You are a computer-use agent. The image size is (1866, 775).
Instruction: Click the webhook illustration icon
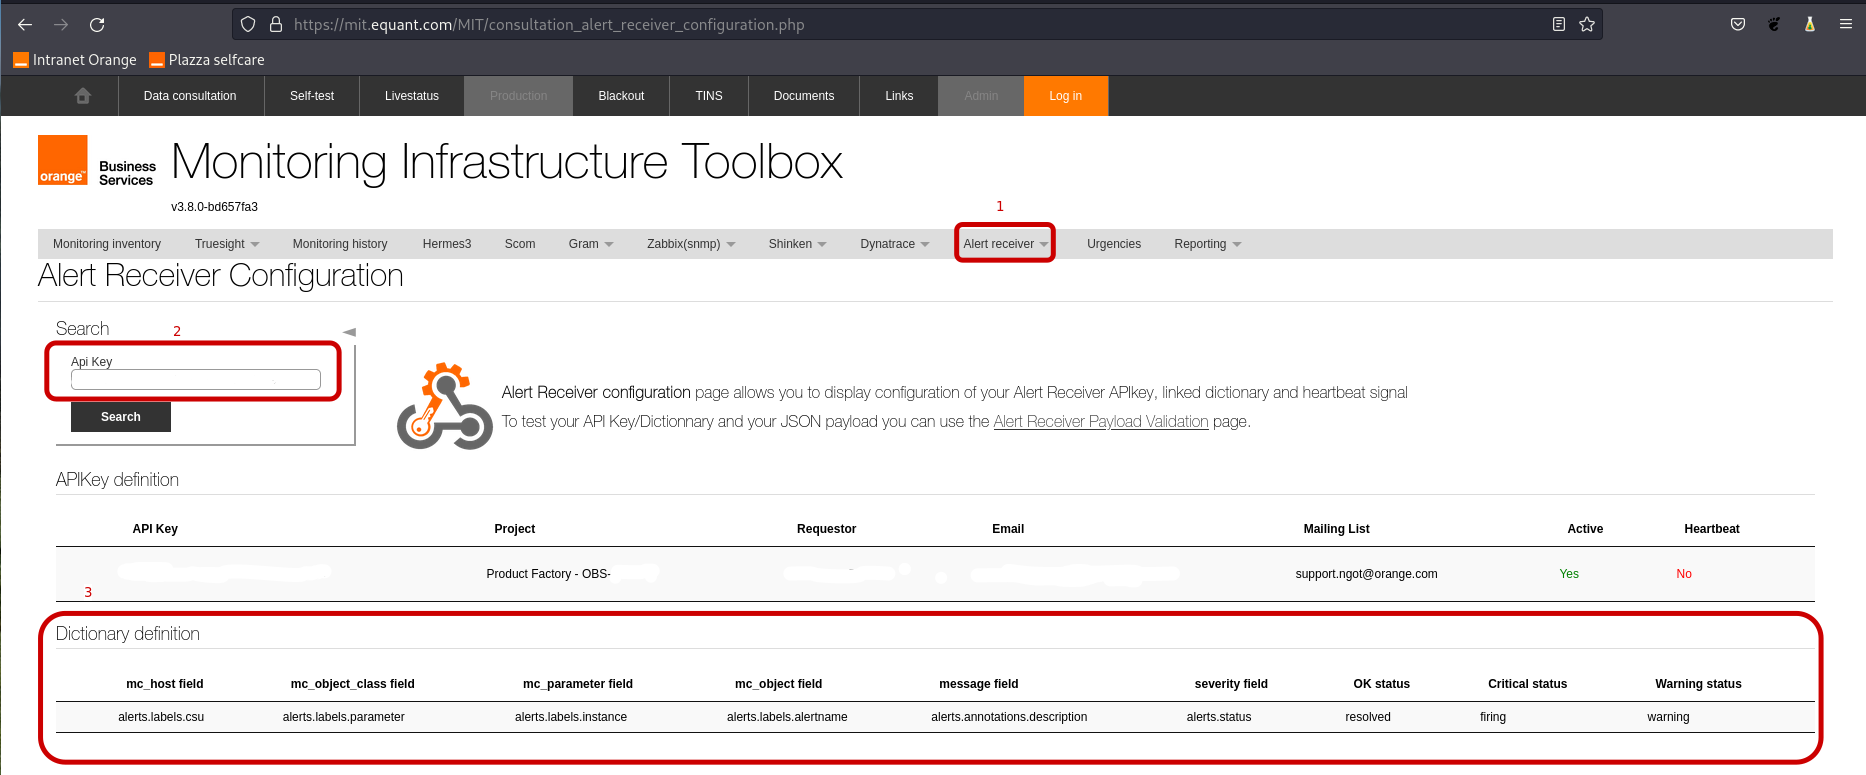(445, 406)
